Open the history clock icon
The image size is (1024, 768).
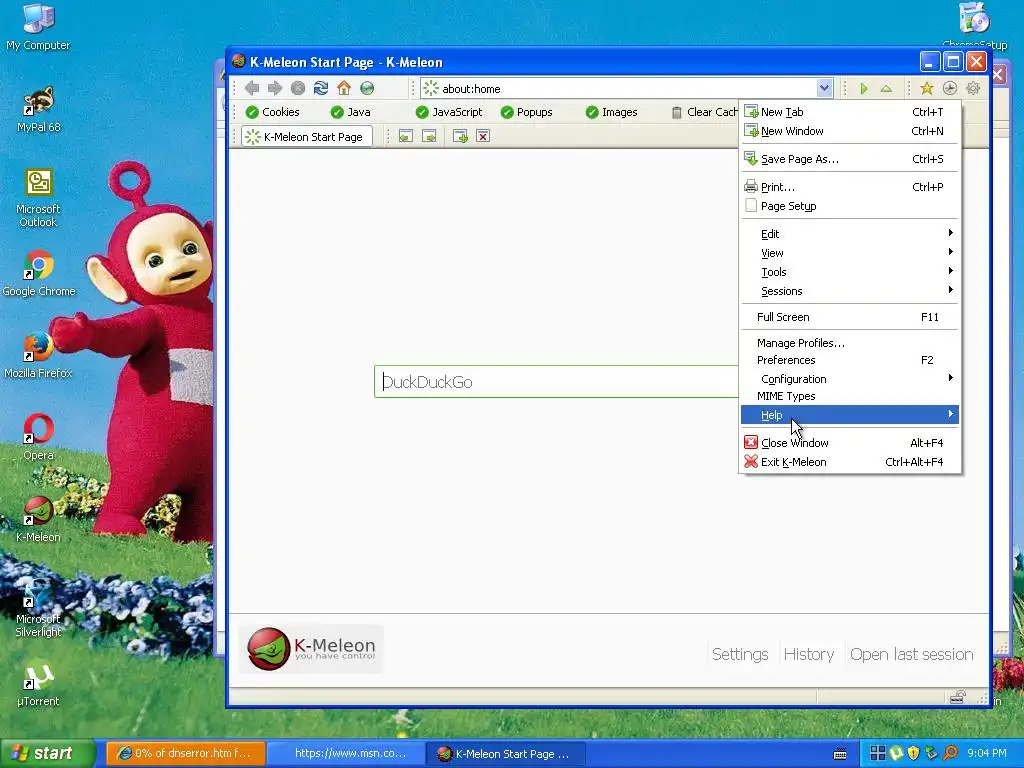point(950,88)
